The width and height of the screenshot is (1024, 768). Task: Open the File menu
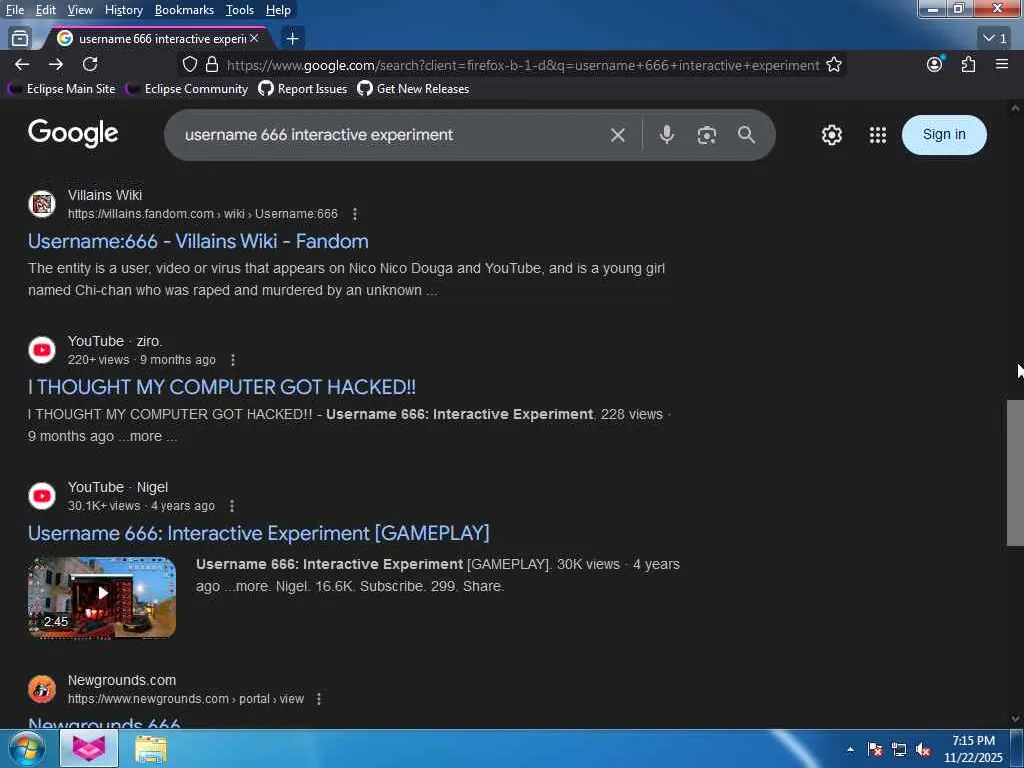15,10
